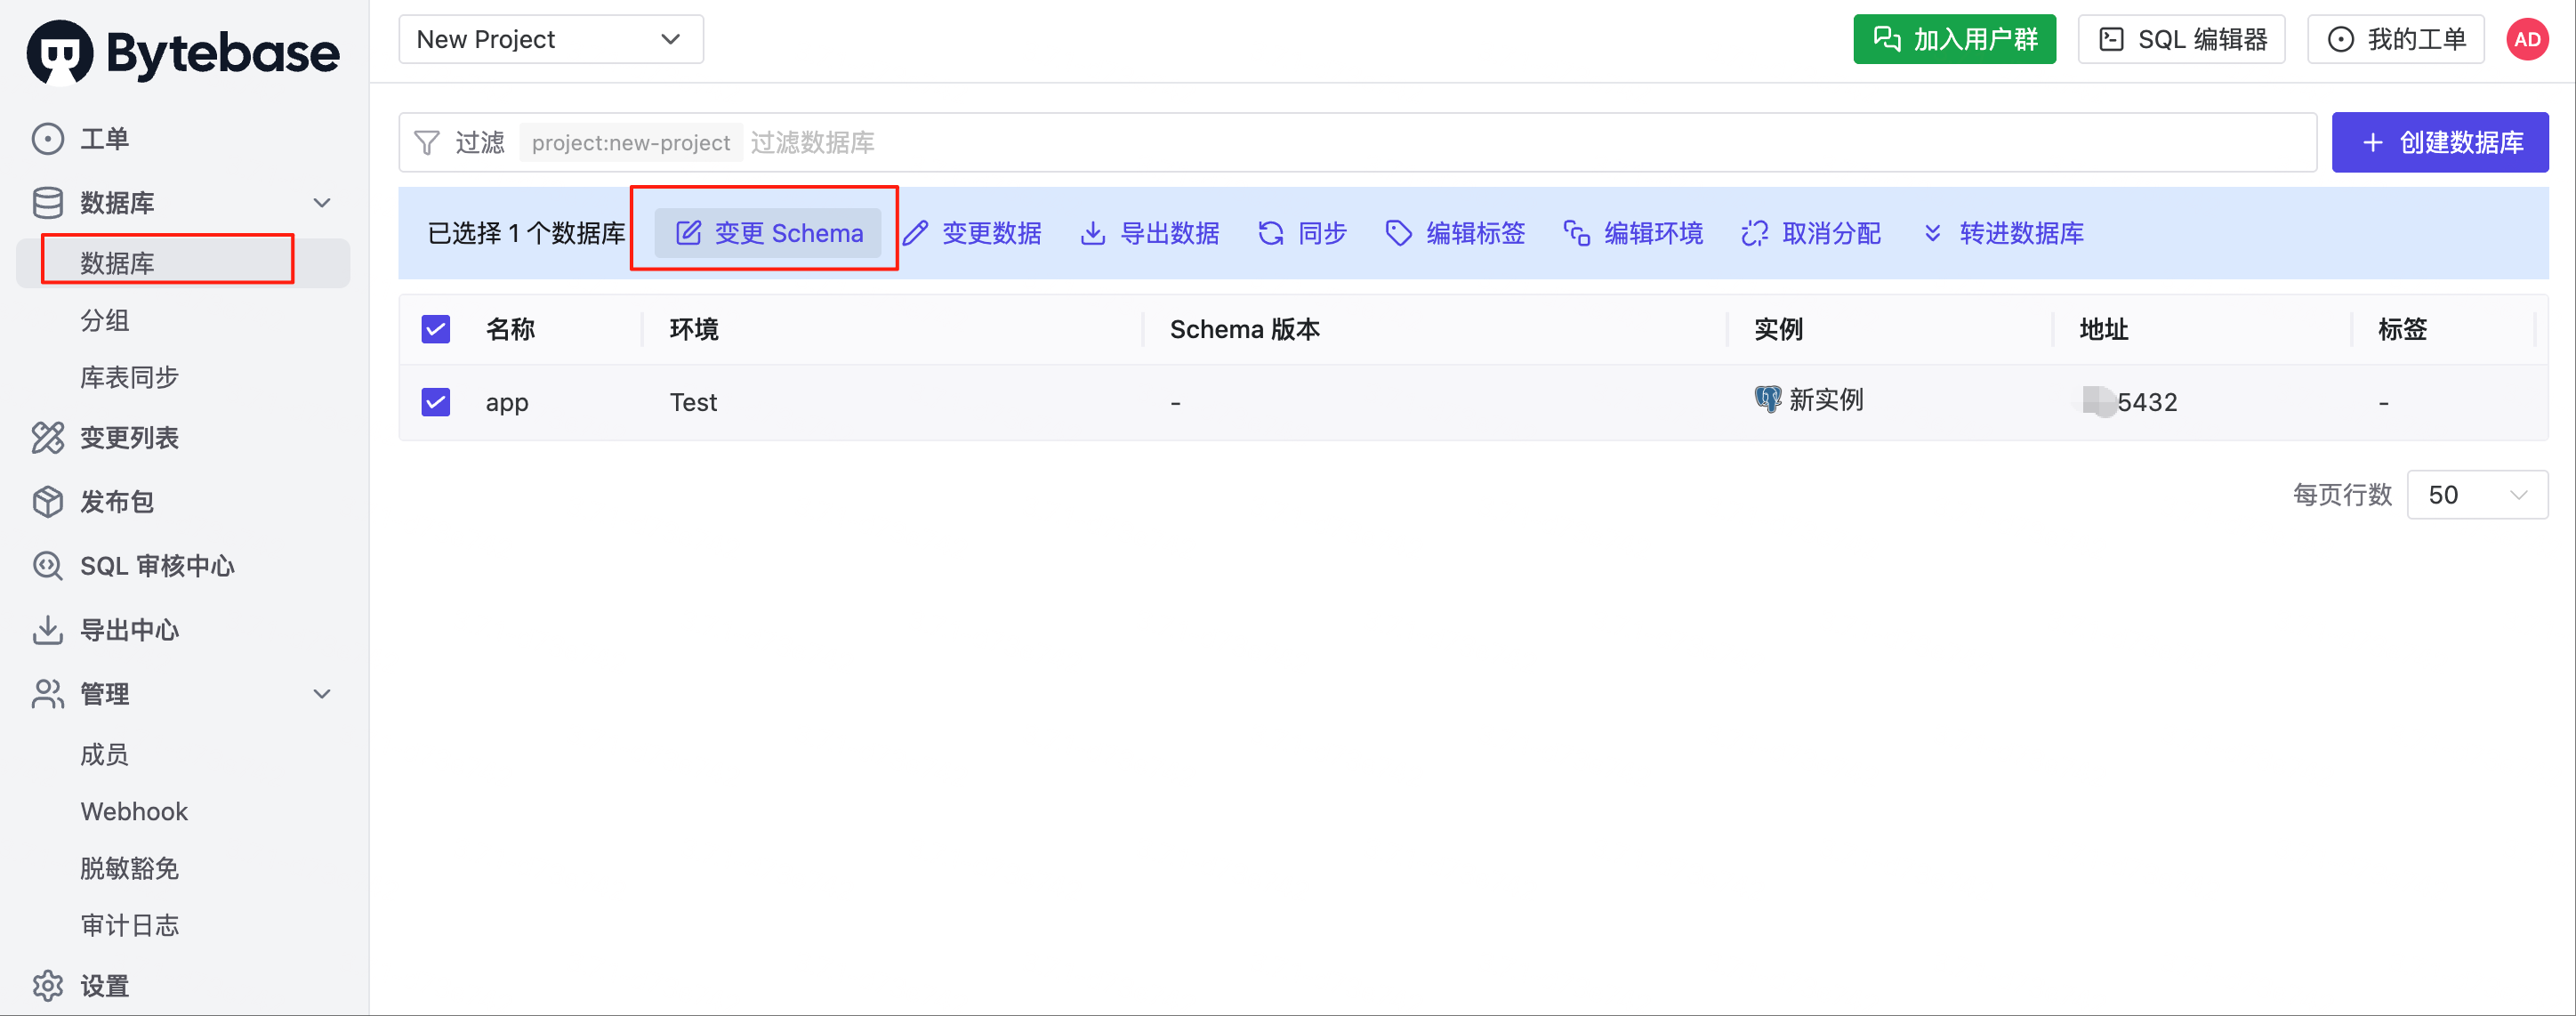2576x1016 pixels.
Task: Uncheck the select-all header checkbox
Action: click(436, 329)
